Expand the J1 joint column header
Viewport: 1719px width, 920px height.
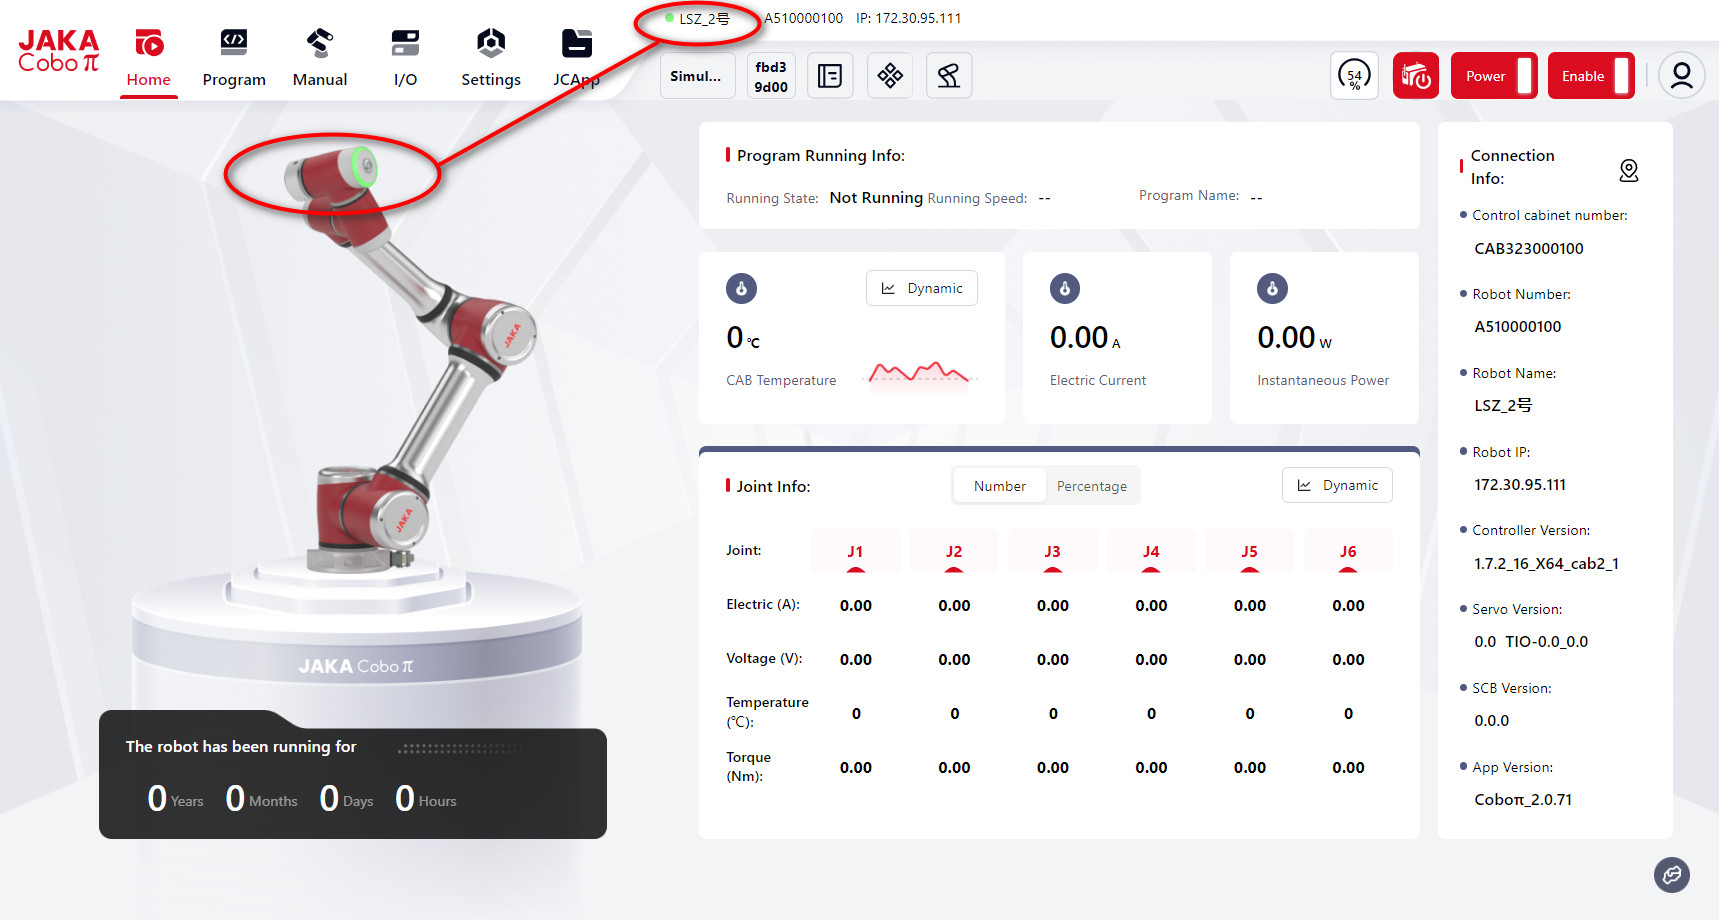point(855,552)
